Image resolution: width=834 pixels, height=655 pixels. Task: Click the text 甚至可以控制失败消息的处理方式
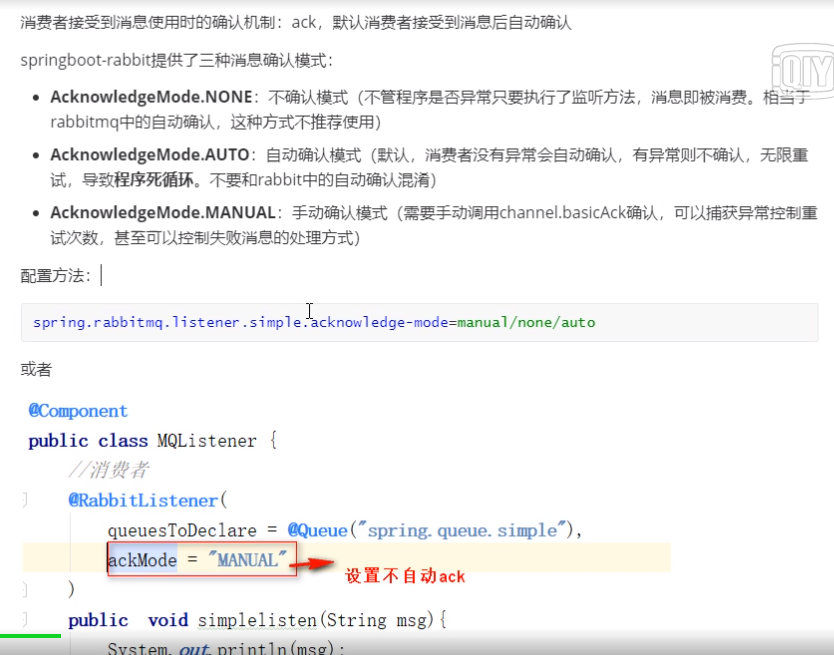point(233,238)
